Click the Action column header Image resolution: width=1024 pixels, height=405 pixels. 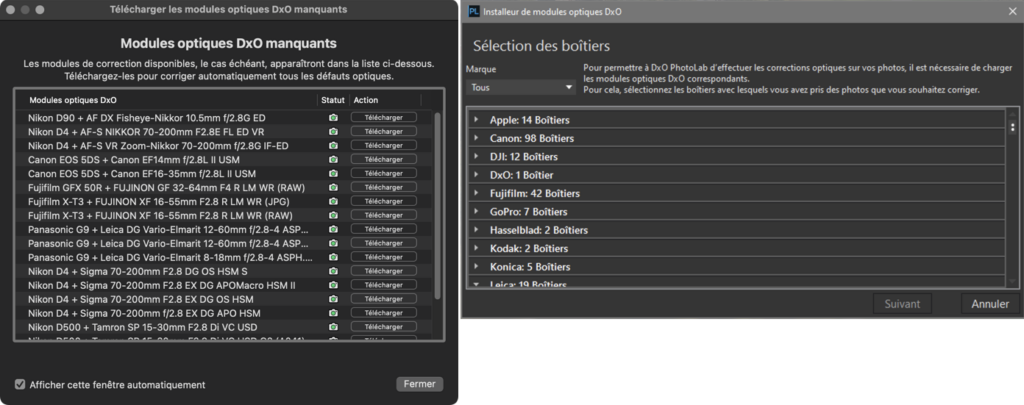pyautogui.click(x=366, y=100)
